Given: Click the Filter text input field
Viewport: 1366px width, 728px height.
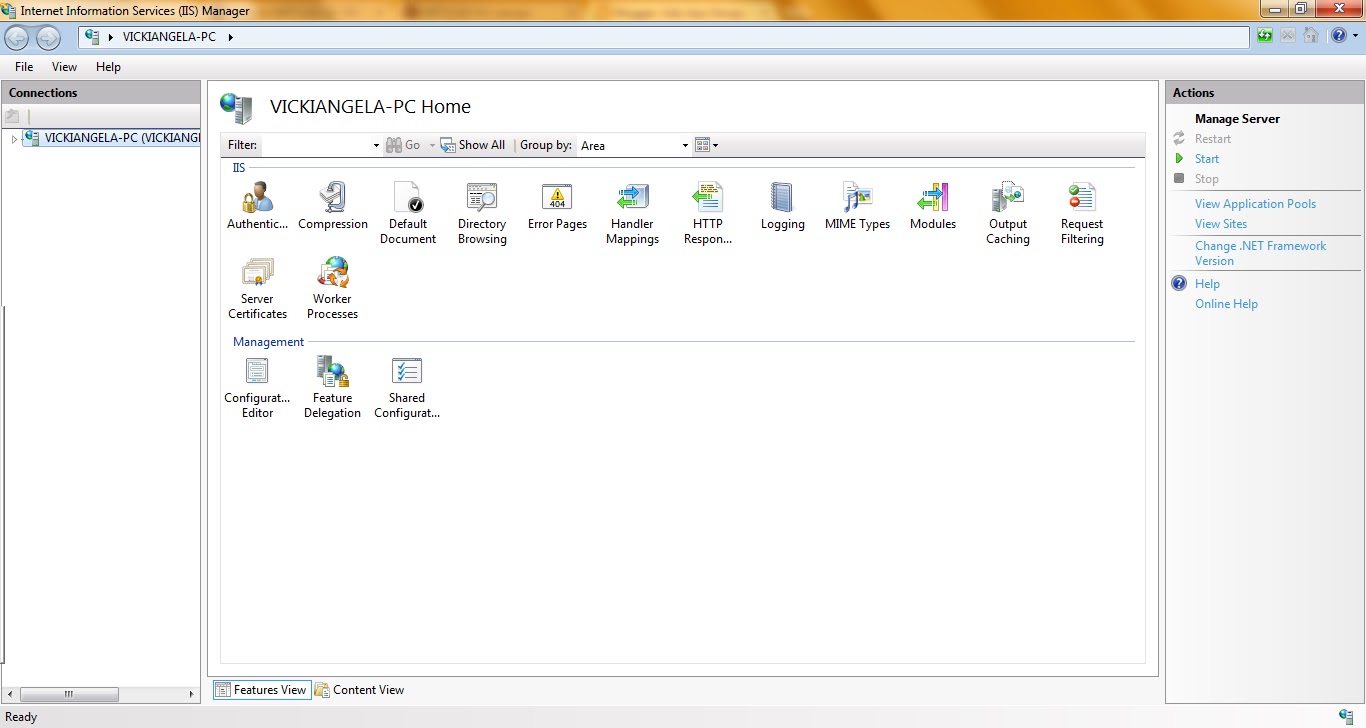Looking at the screenshot, I should [316, 145].
